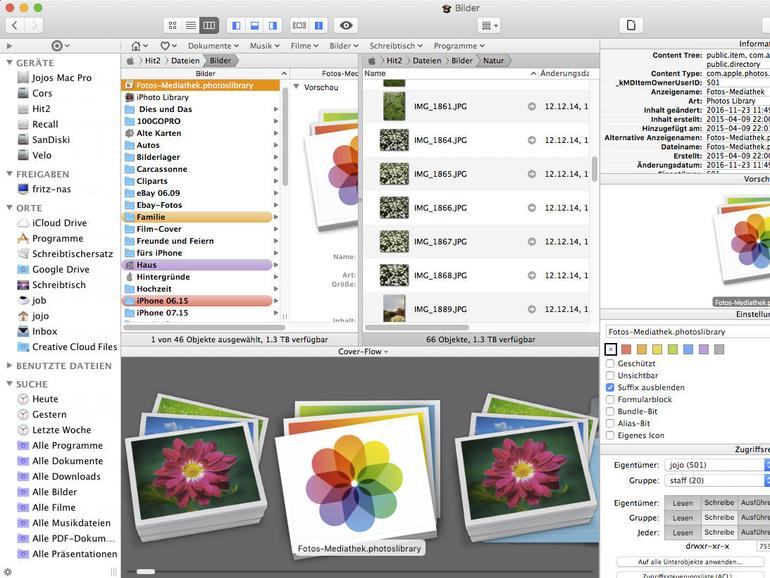The image size is (770, 578).
Task: Open the Programme bookmark menu
Action: coord(458,46)
